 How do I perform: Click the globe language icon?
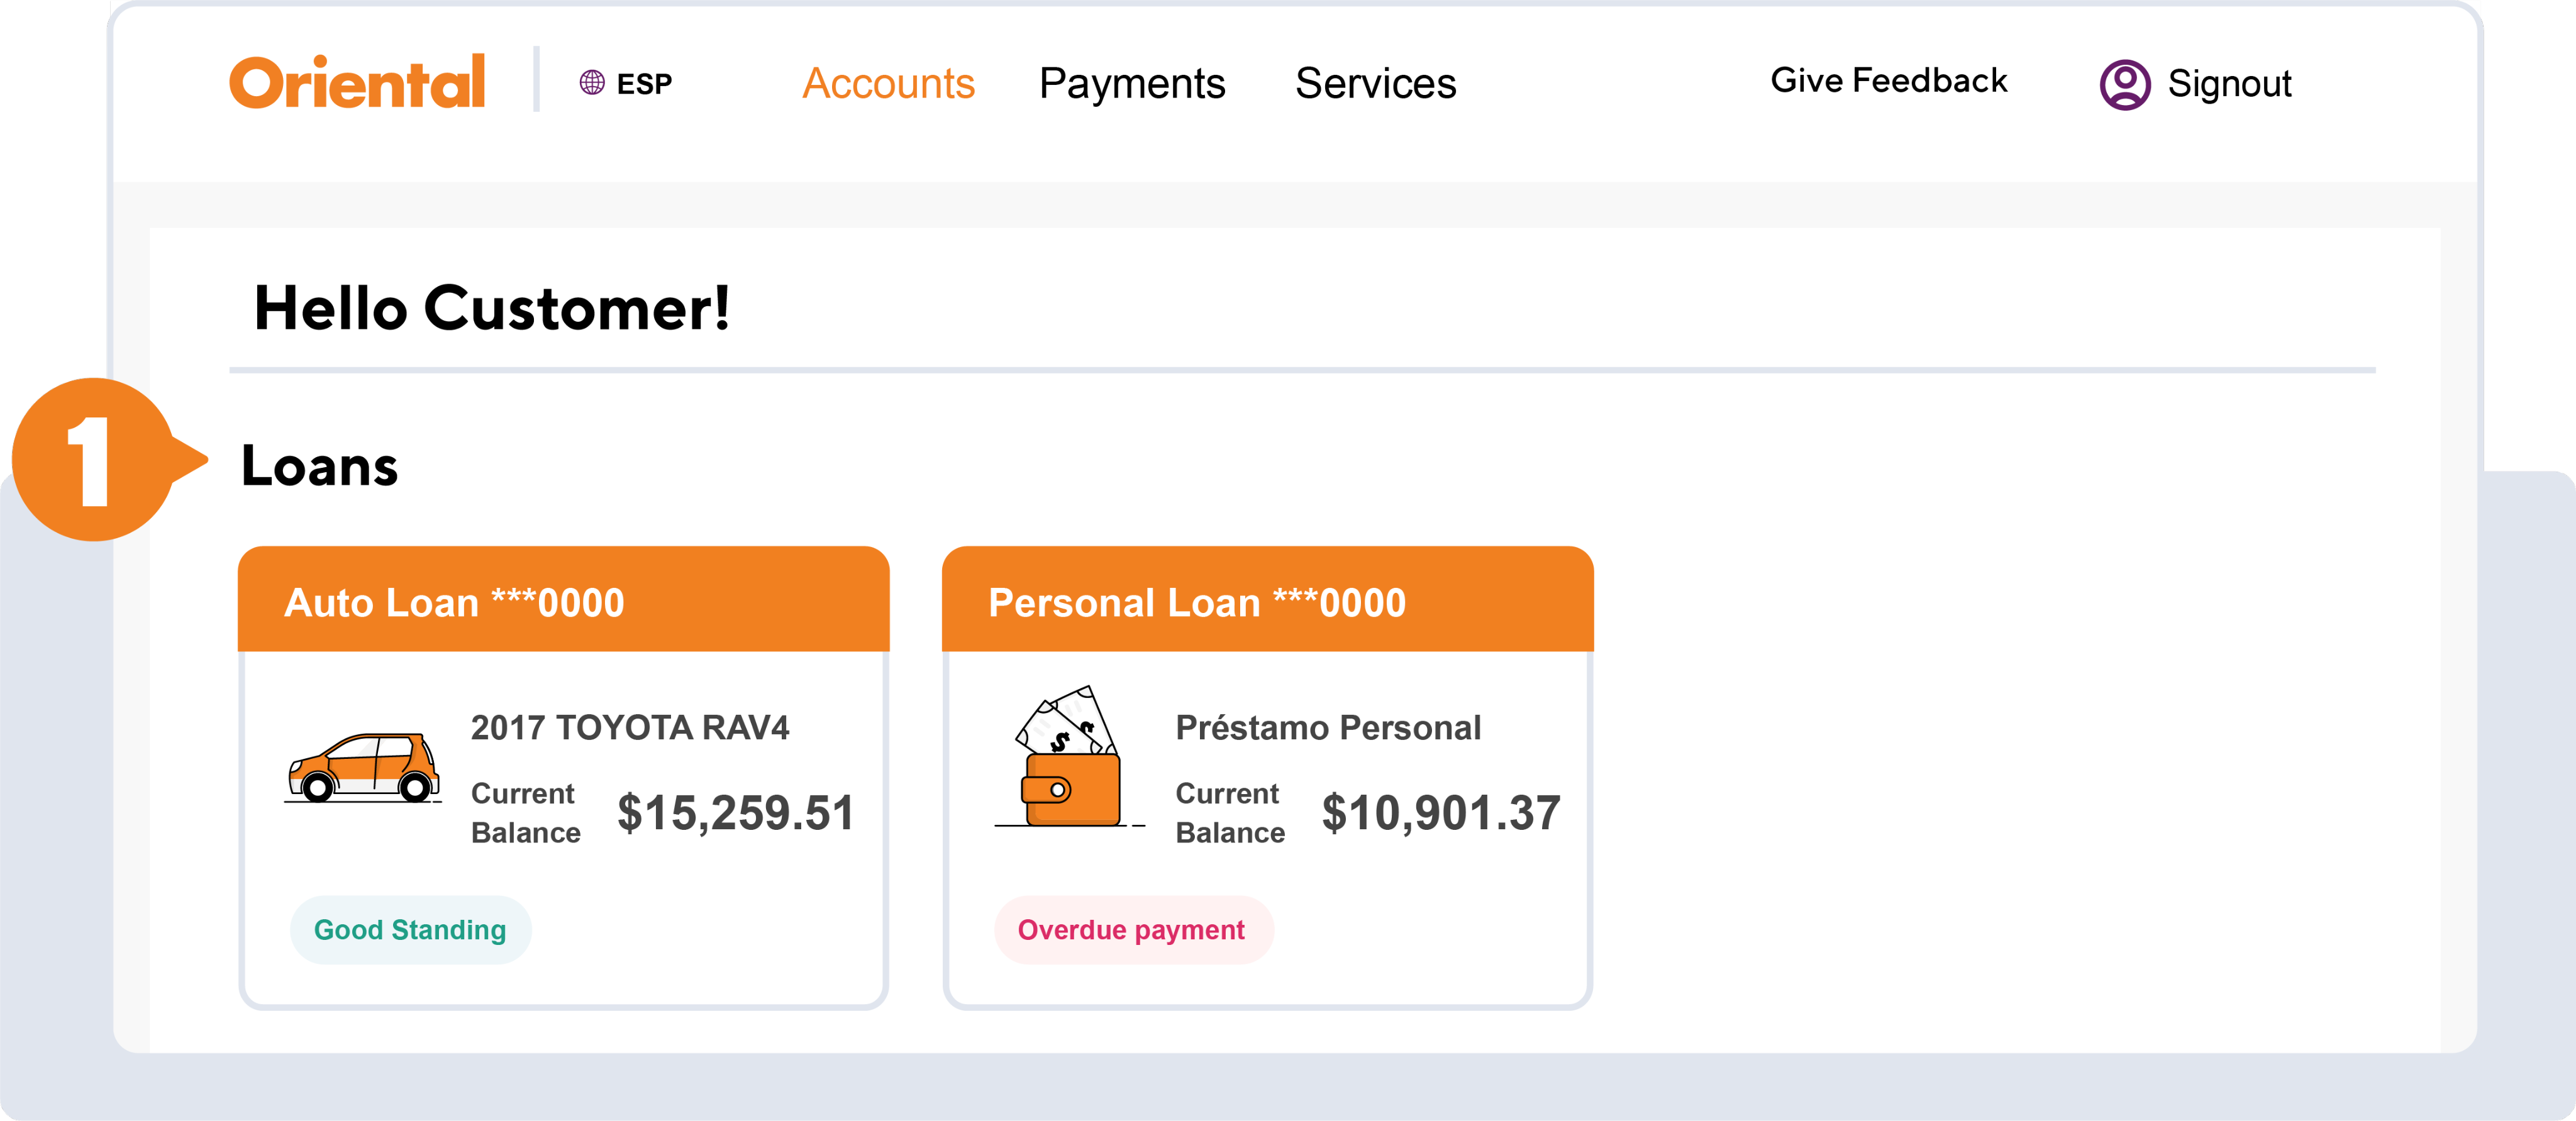click(592, 82)
